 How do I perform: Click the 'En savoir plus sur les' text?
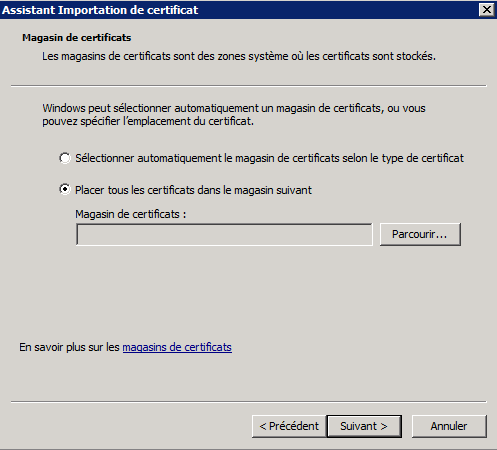(69, 347)
